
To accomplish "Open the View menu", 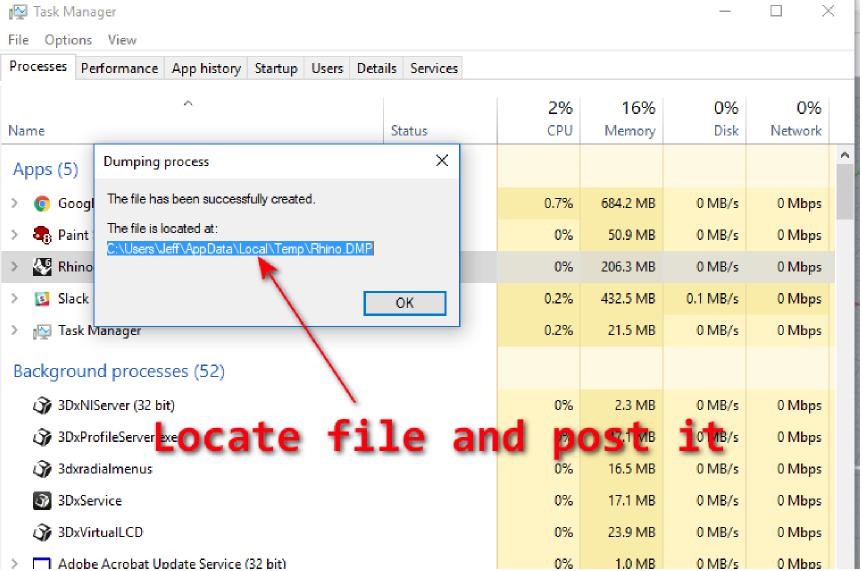I will coord(122,40).
